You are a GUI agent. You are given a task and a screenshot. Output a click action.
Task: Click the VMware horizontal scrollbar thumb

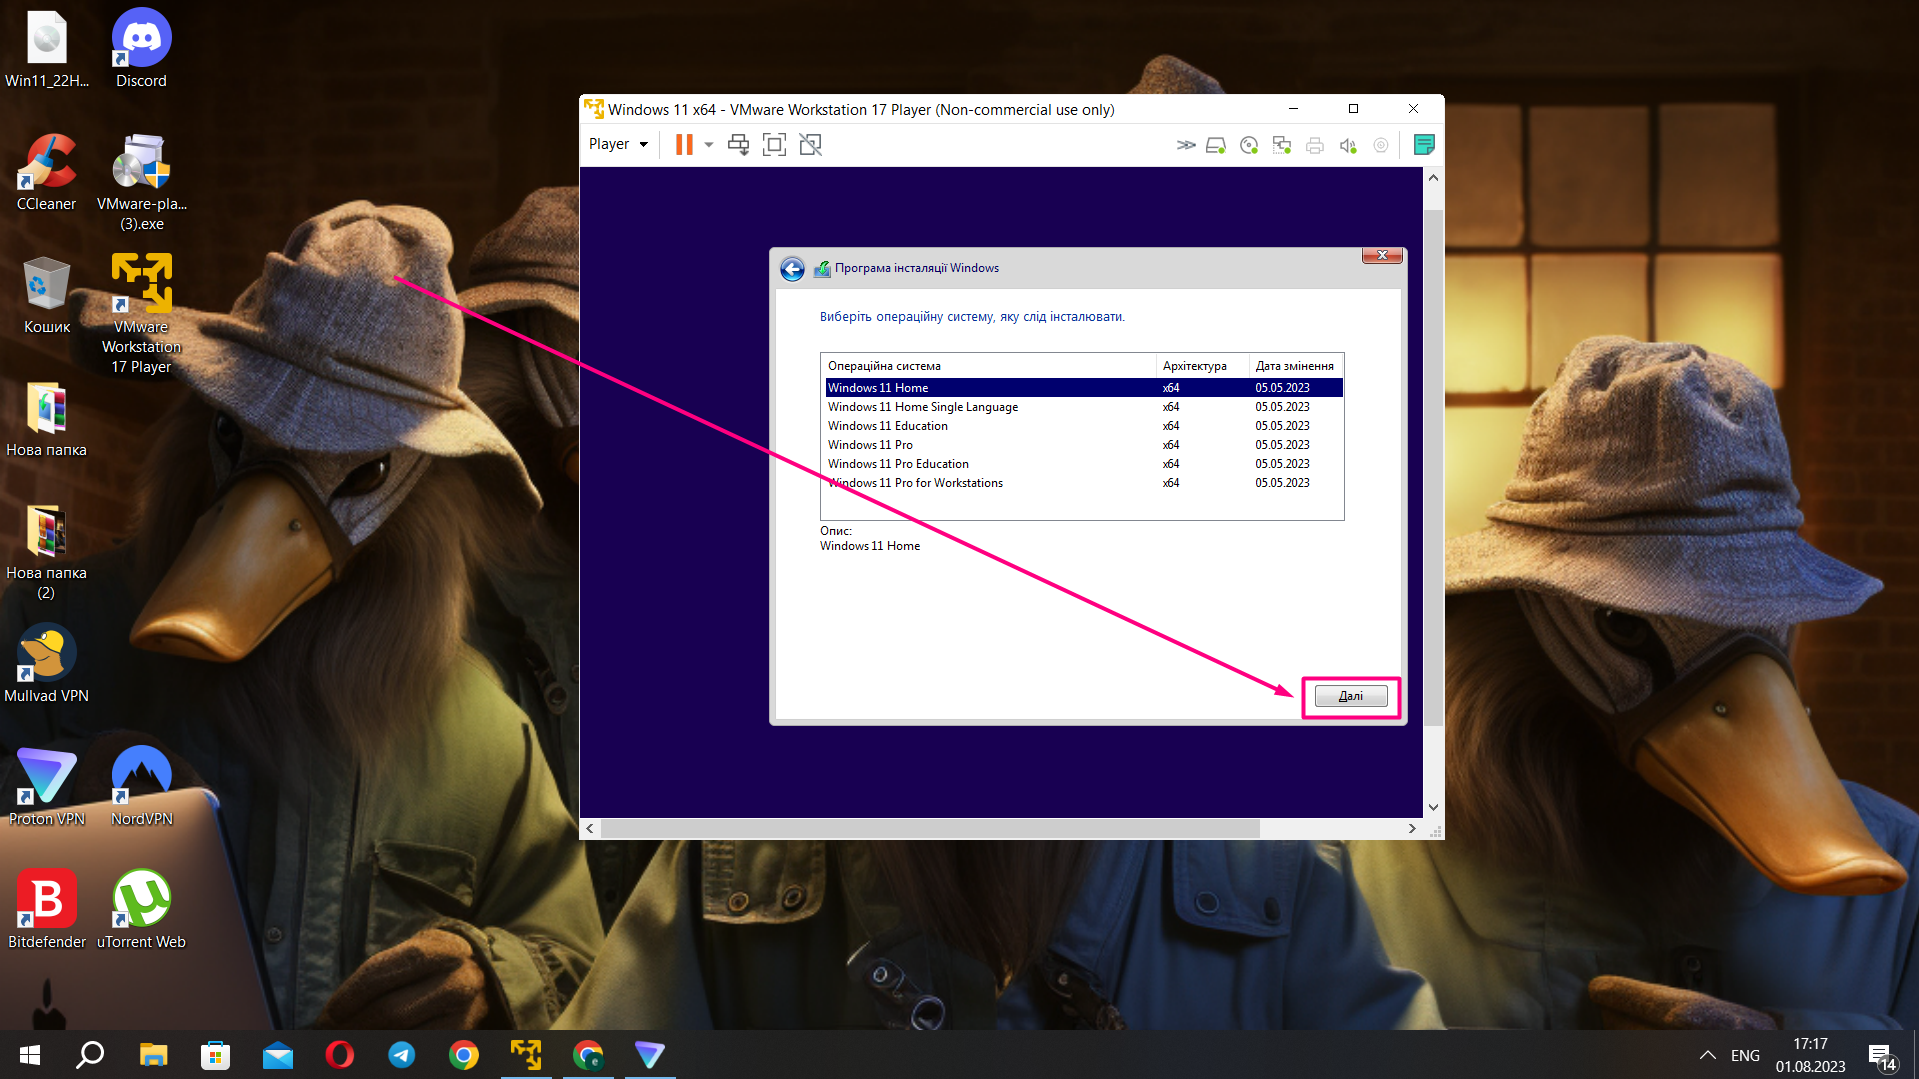point(930,828)
